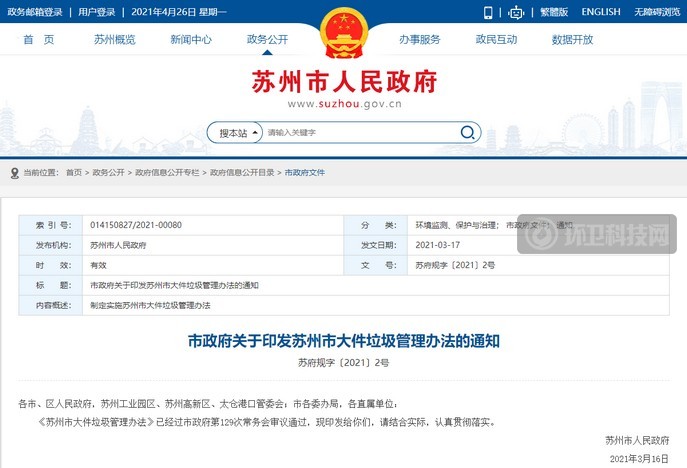Select the 有效 validity value

(x=99, y=266)
